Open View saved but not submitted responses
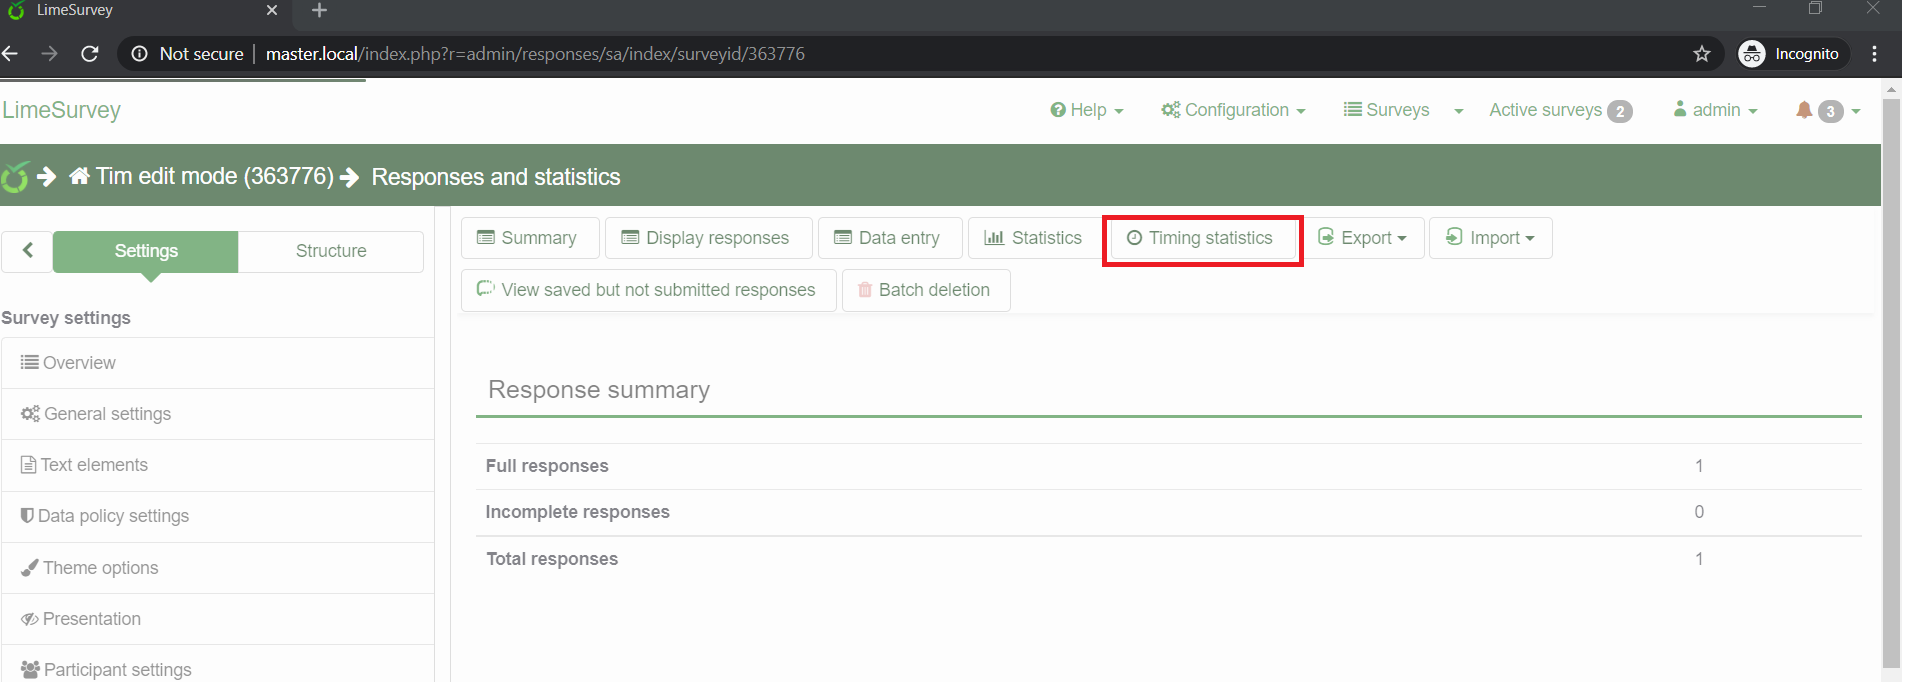The image size is (1912, 682). 647,290
